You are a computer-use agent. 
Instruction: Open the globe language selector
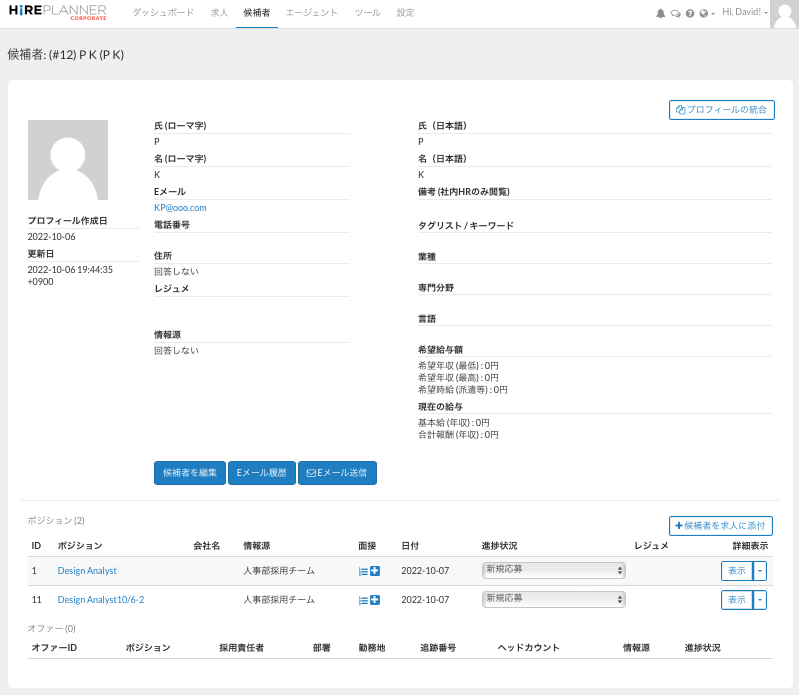pyautogui.click(x=705, y=13)
